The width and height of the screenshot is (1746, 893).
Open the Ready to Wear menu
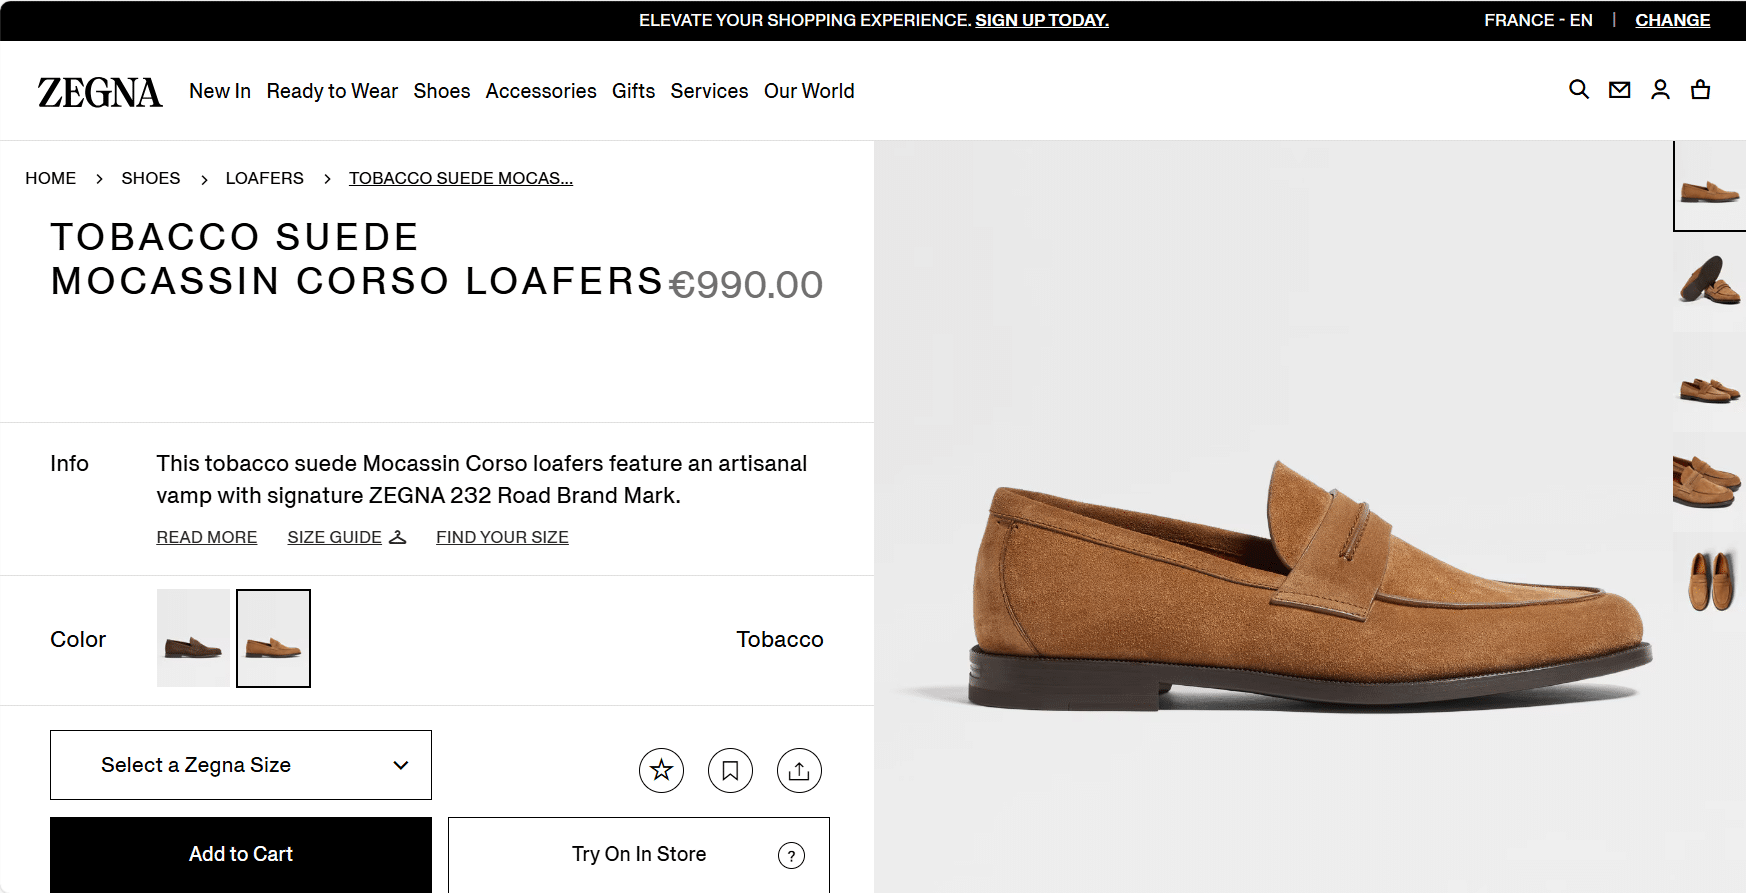pyautogui.click(x=332, y=91)
